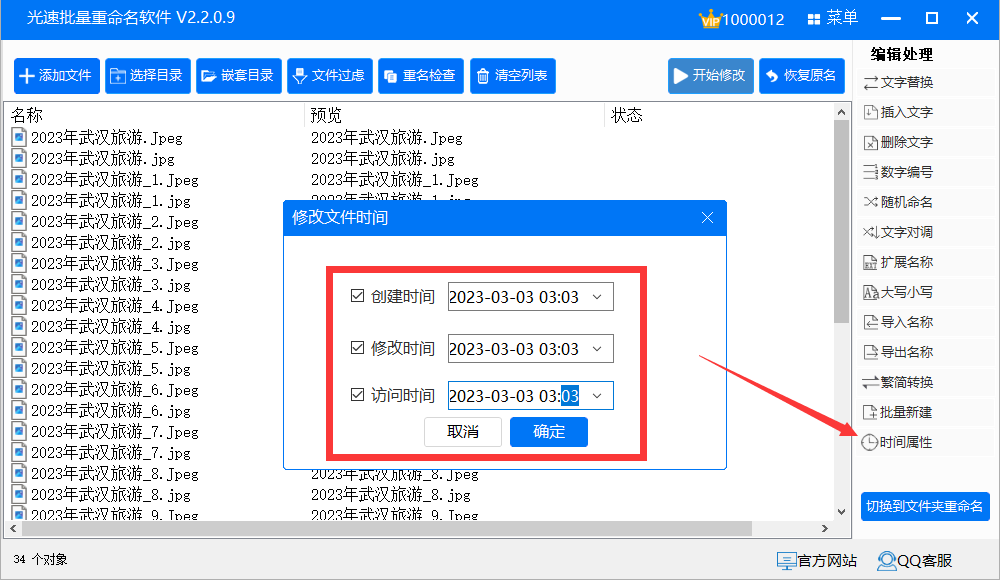Open 修改时间 date picker dropdown arrow
Viewport: 1000px width, 580px height.
597,349
